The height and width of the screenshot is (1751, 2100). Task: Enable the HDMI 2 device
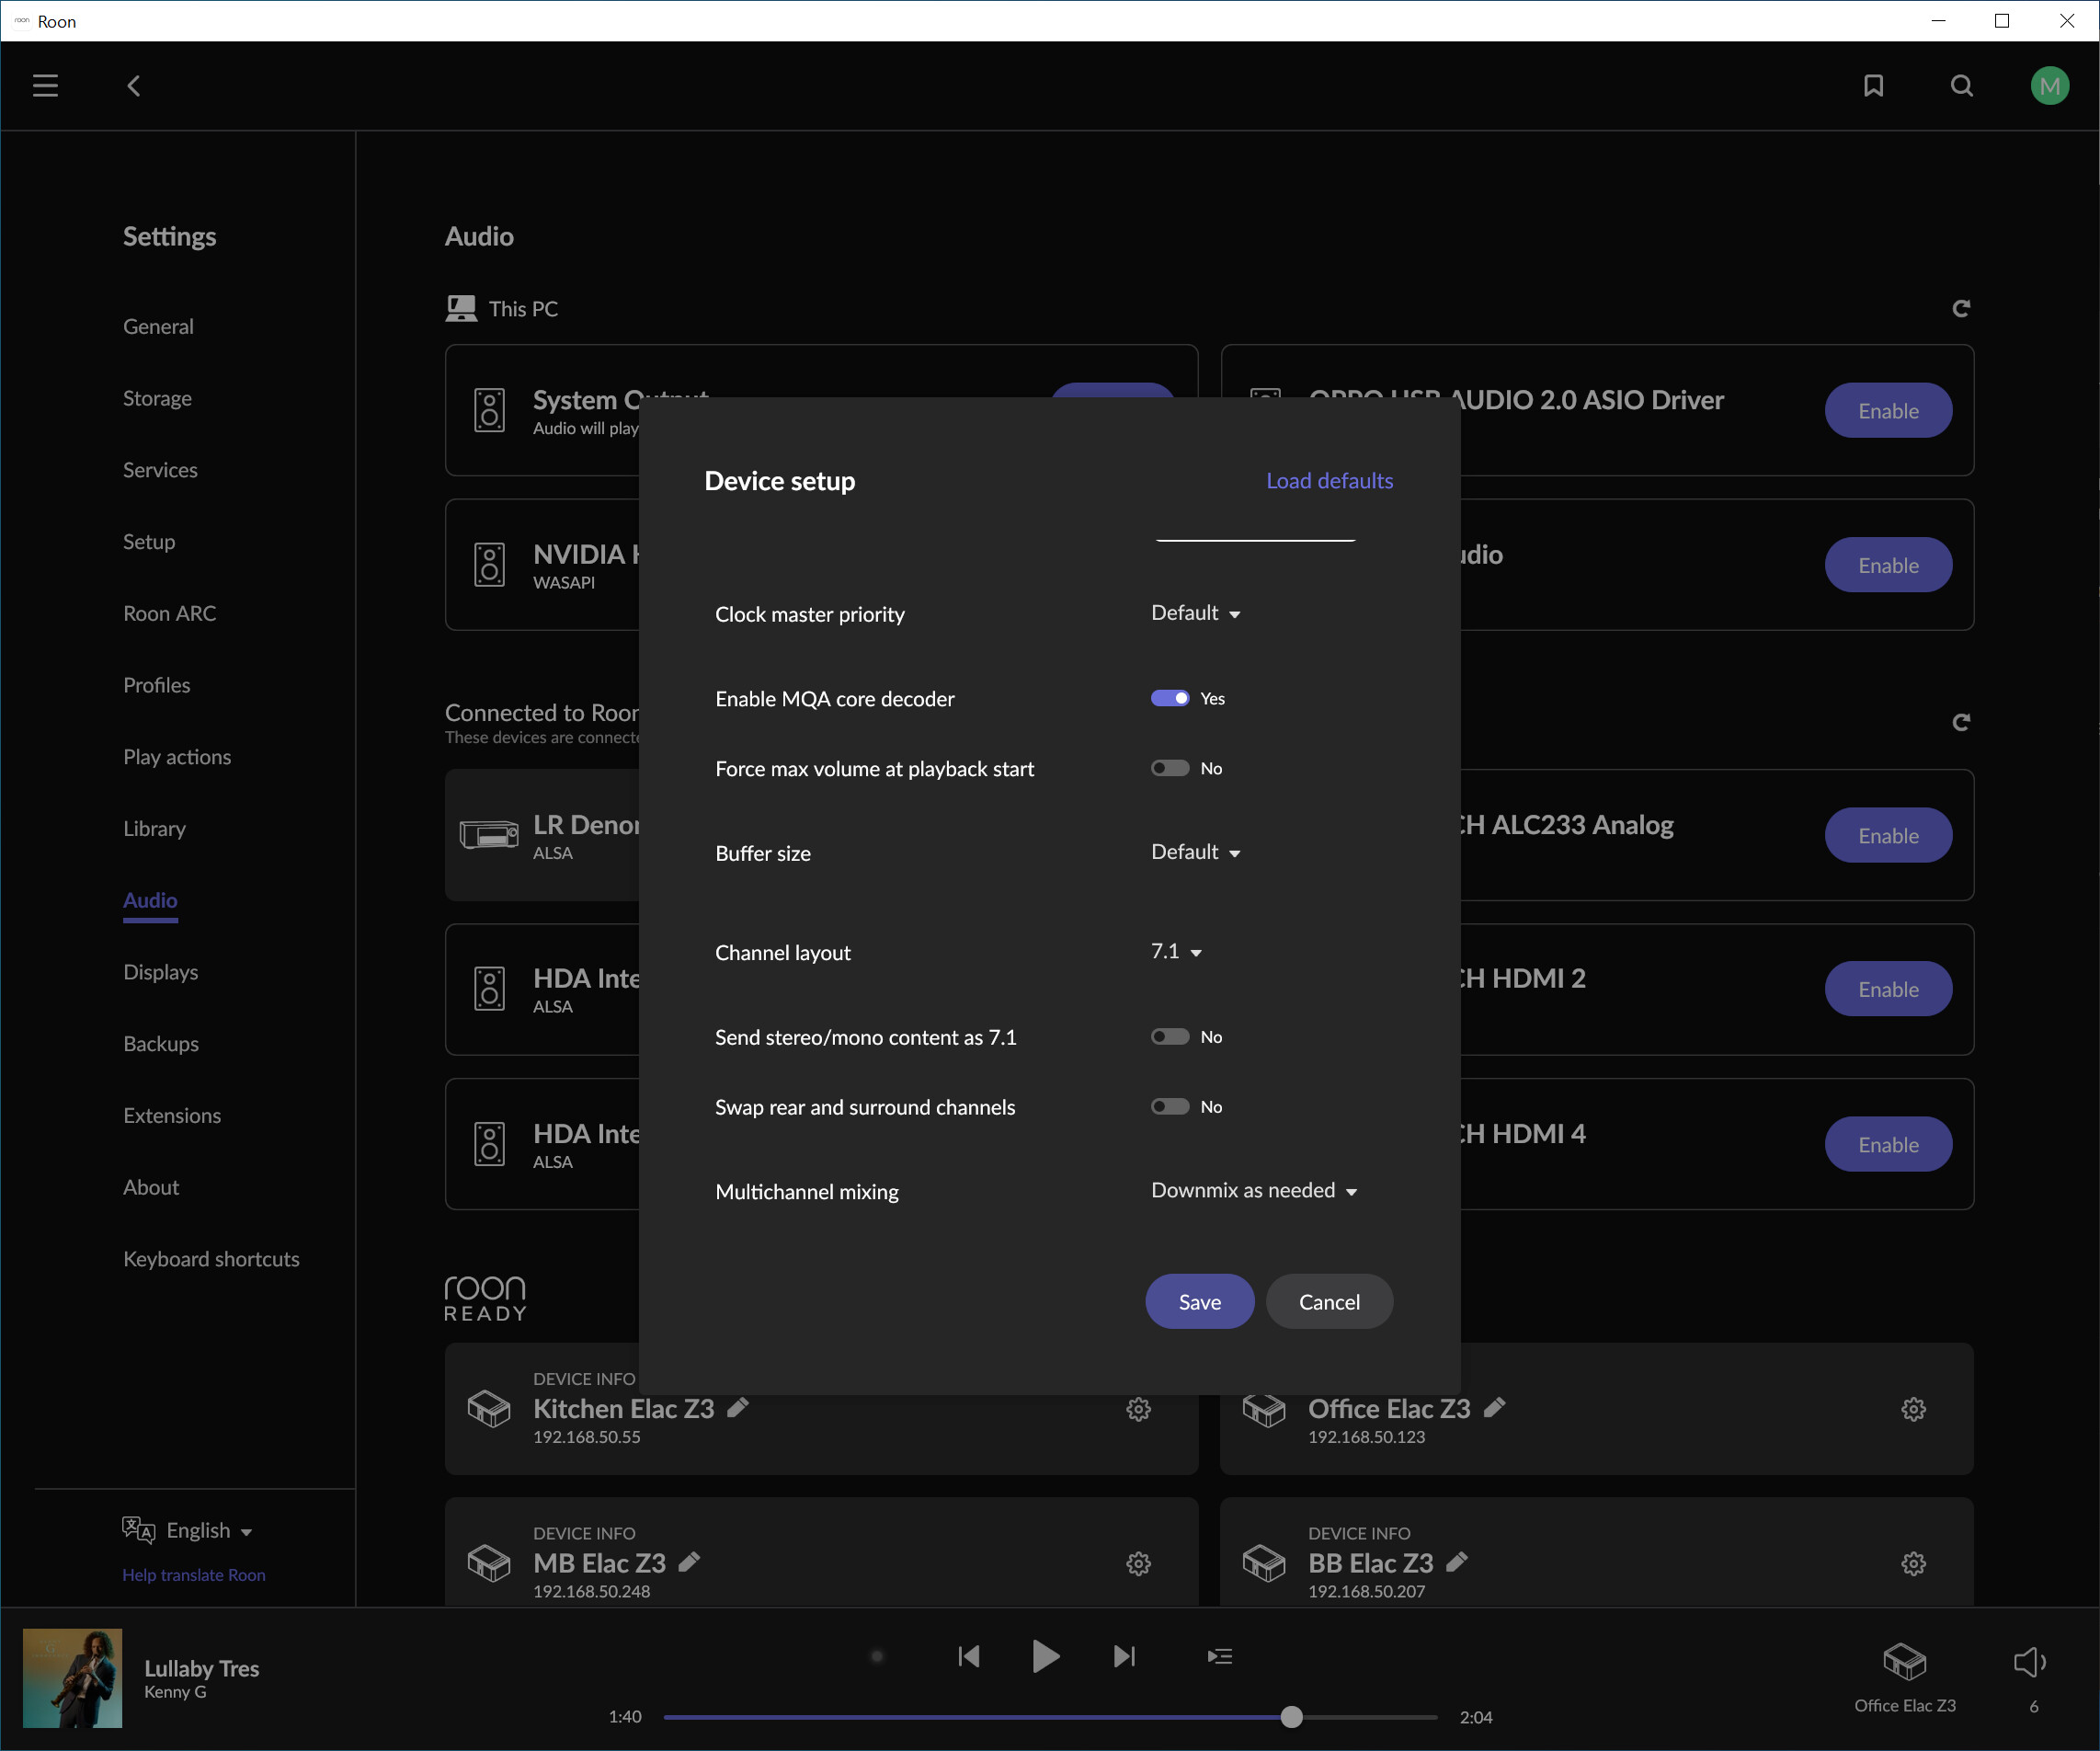tap(1888, 989)
